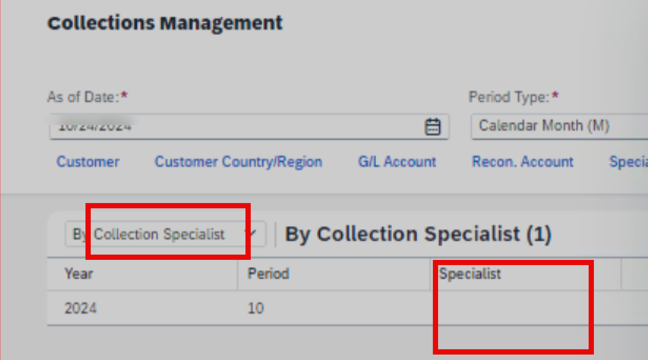Expand the chevron arrow of view selector
This screenshot has height=360, width=648.
(x=251, y=234)
